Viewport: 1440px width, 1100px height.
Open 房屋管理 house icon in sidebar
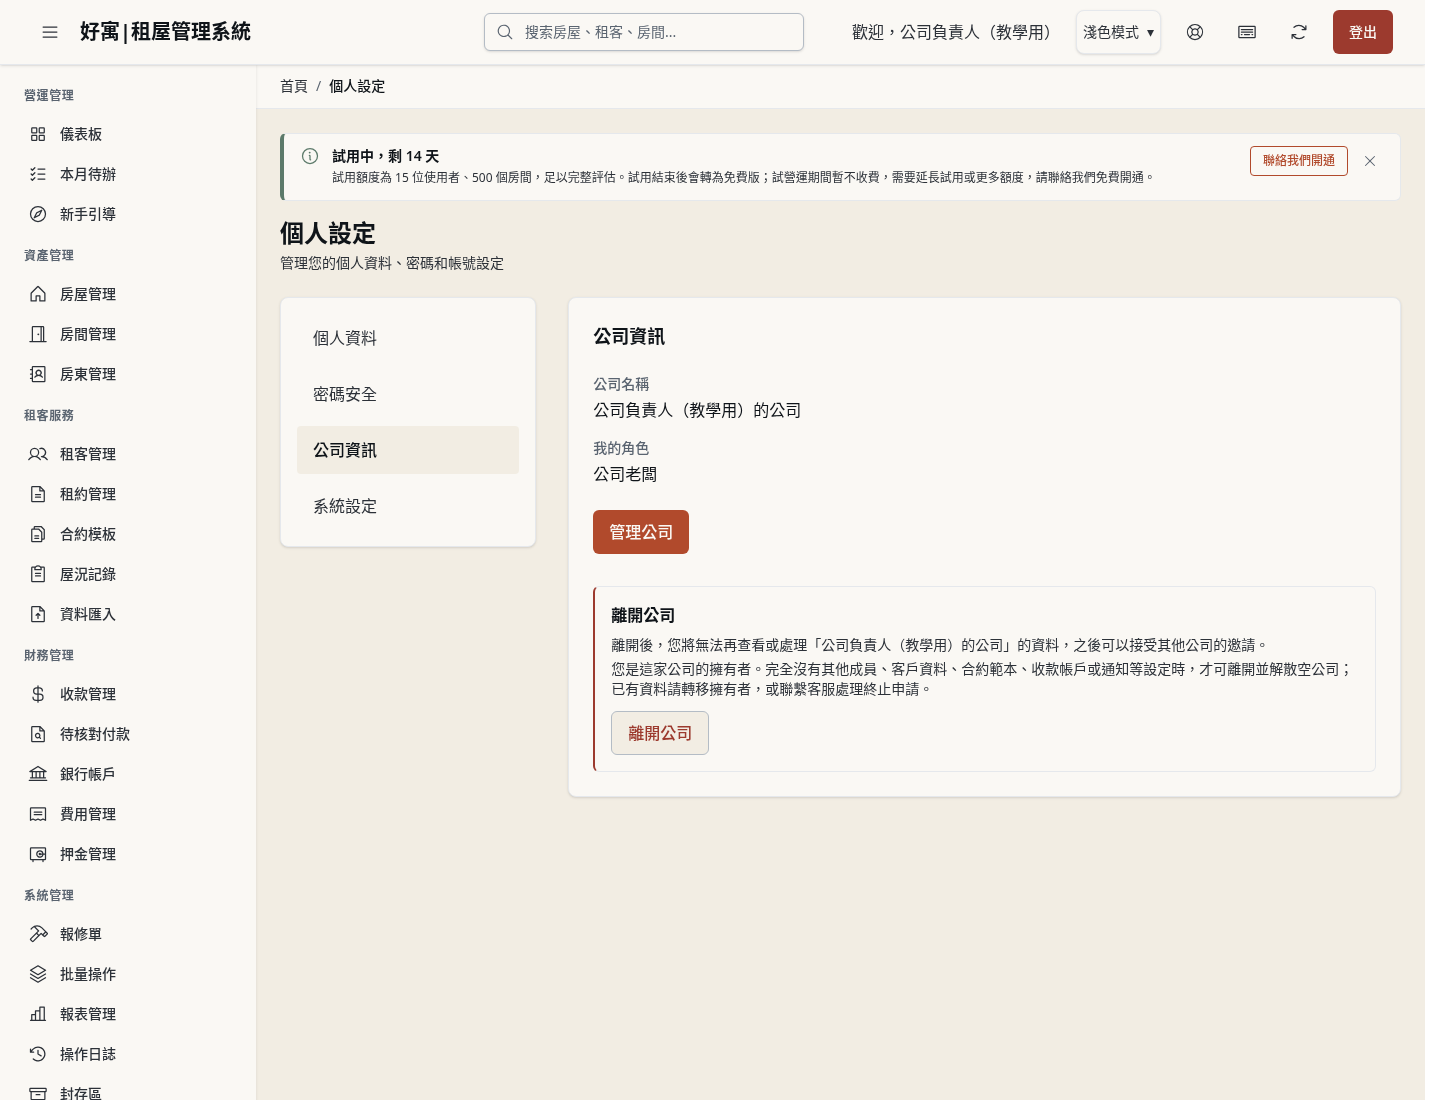click(38, 294)
